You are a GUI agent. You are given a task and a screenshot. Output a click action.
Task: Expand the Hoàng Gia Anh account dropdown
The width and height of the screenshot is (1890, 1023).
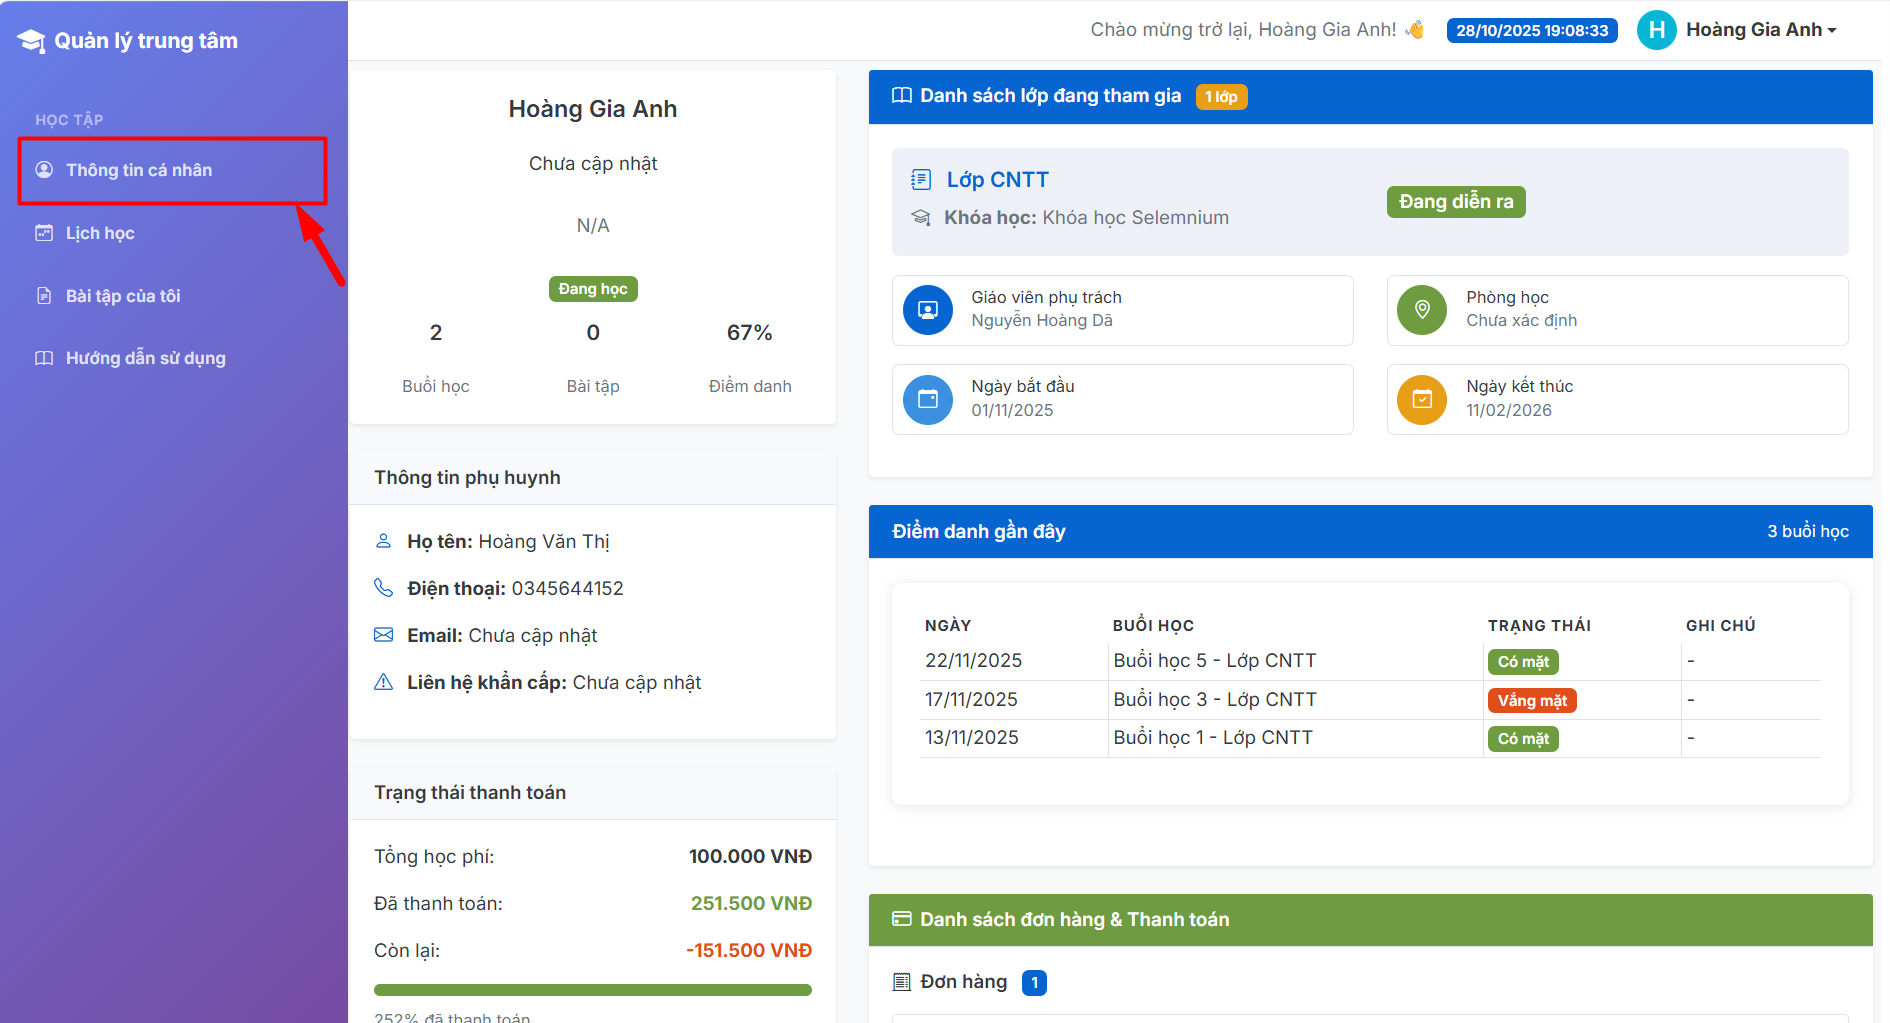(x=1761, y=30)
